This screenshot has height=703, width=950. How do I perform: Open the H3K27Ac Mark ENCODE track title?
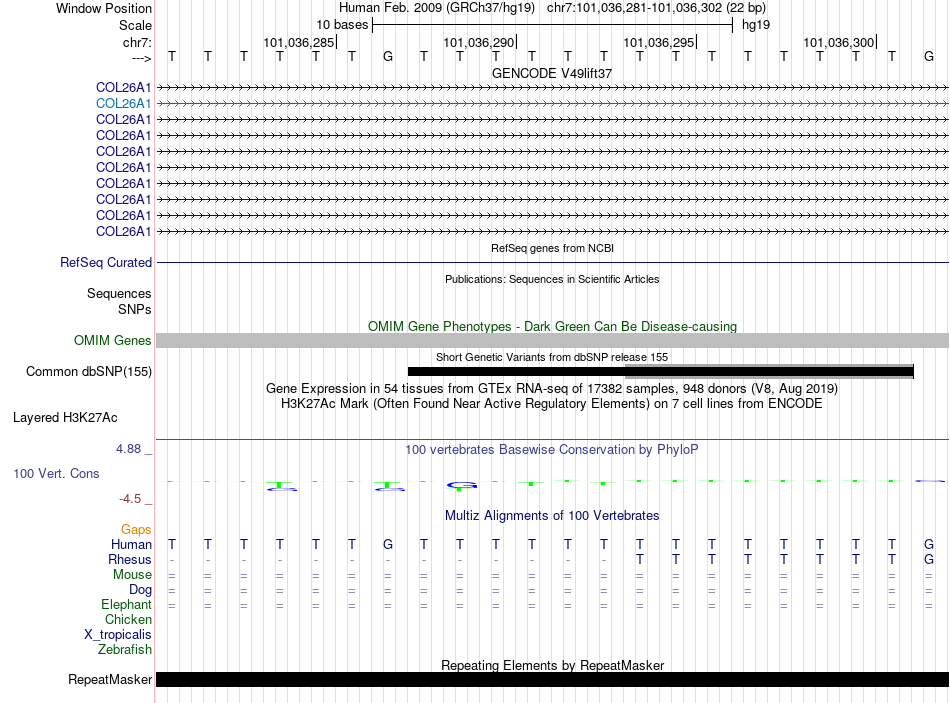552,404
